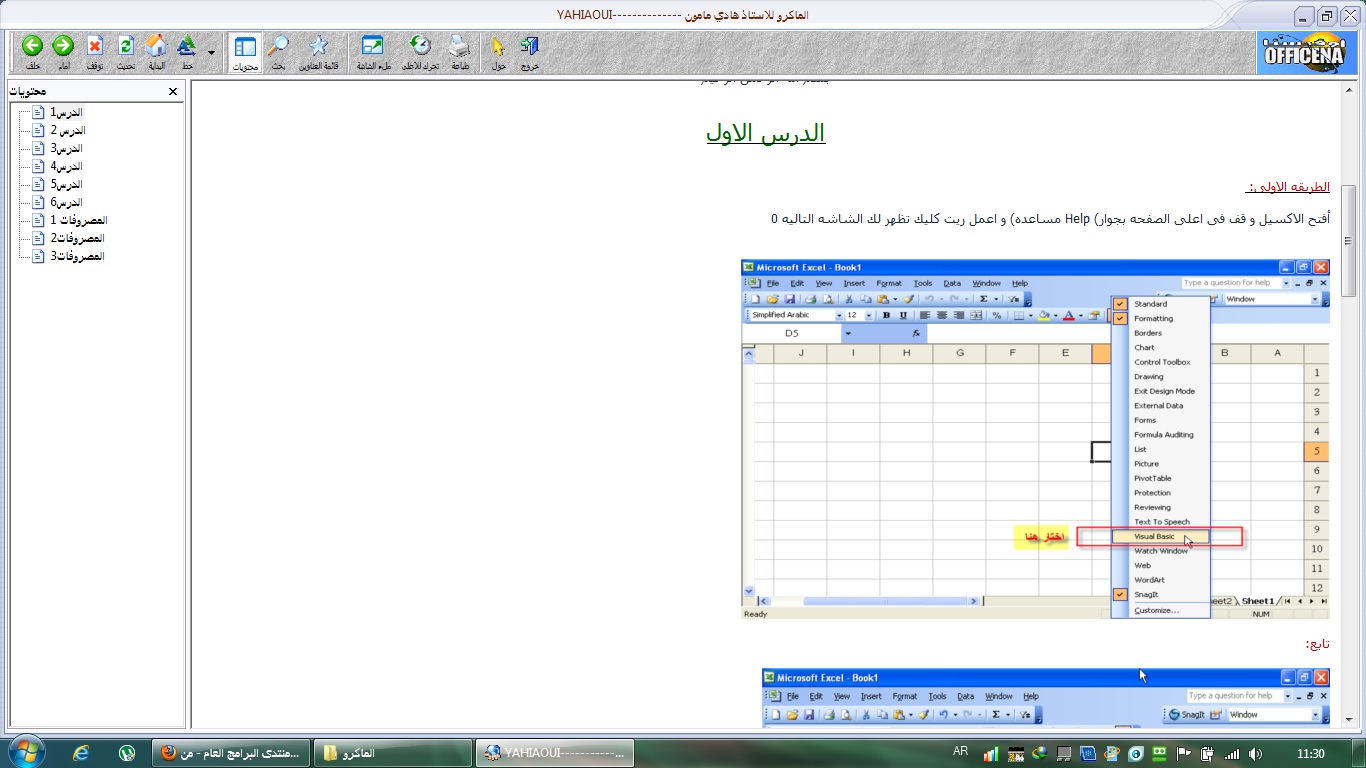Print the page with طباعة icon
1366x768 pixels.
pos(460,52)
